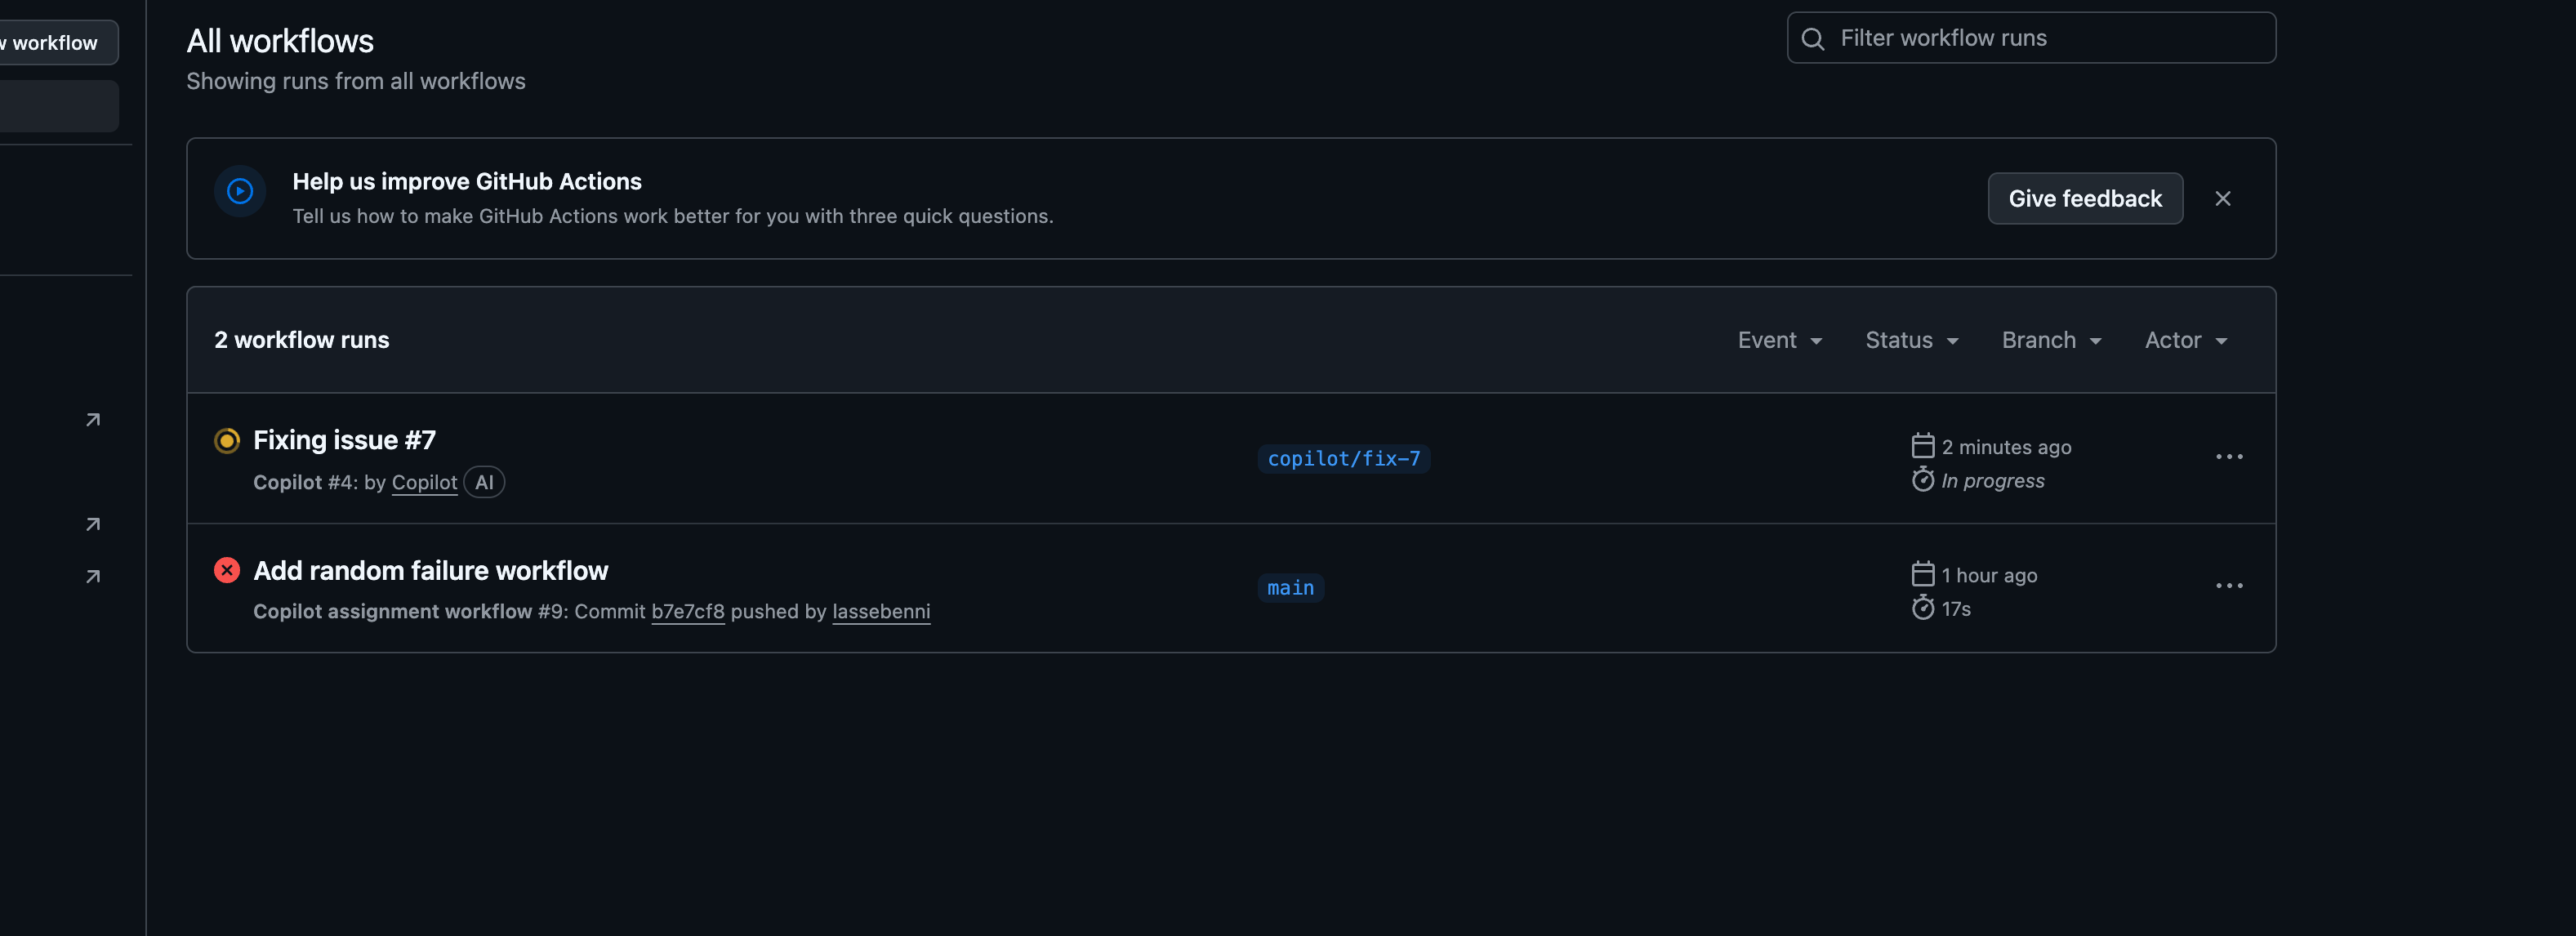Click the top external-link arrow in sidebar
Viewport: 2576px width, 936px height.
(x=93, y=420)
